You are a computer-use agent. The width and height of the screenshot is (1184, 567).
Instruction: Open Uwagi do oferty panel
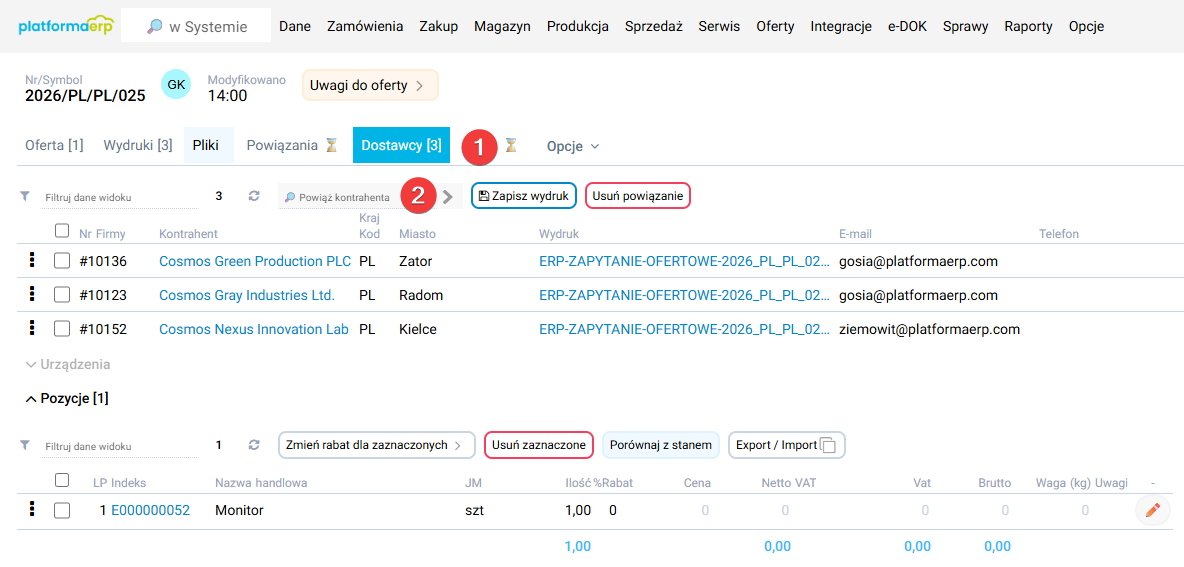coord(370,85)
